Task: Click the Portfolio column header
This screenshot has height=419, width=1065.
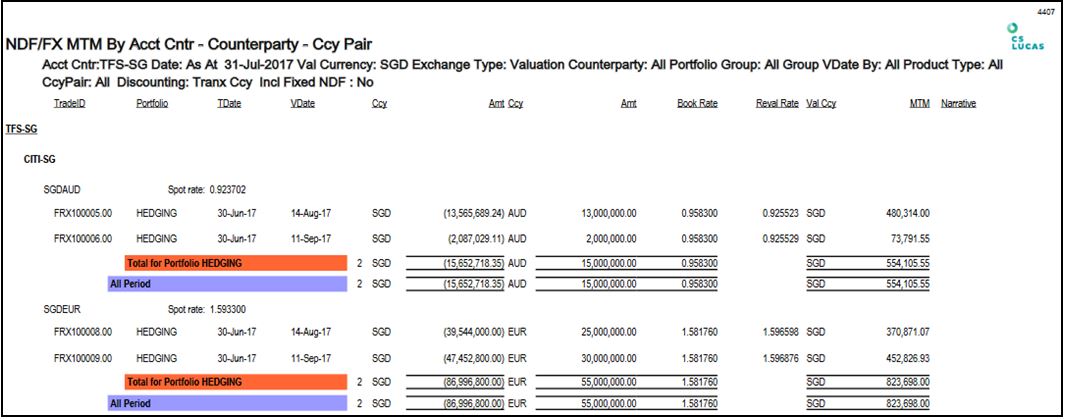Action: [151, 103]
